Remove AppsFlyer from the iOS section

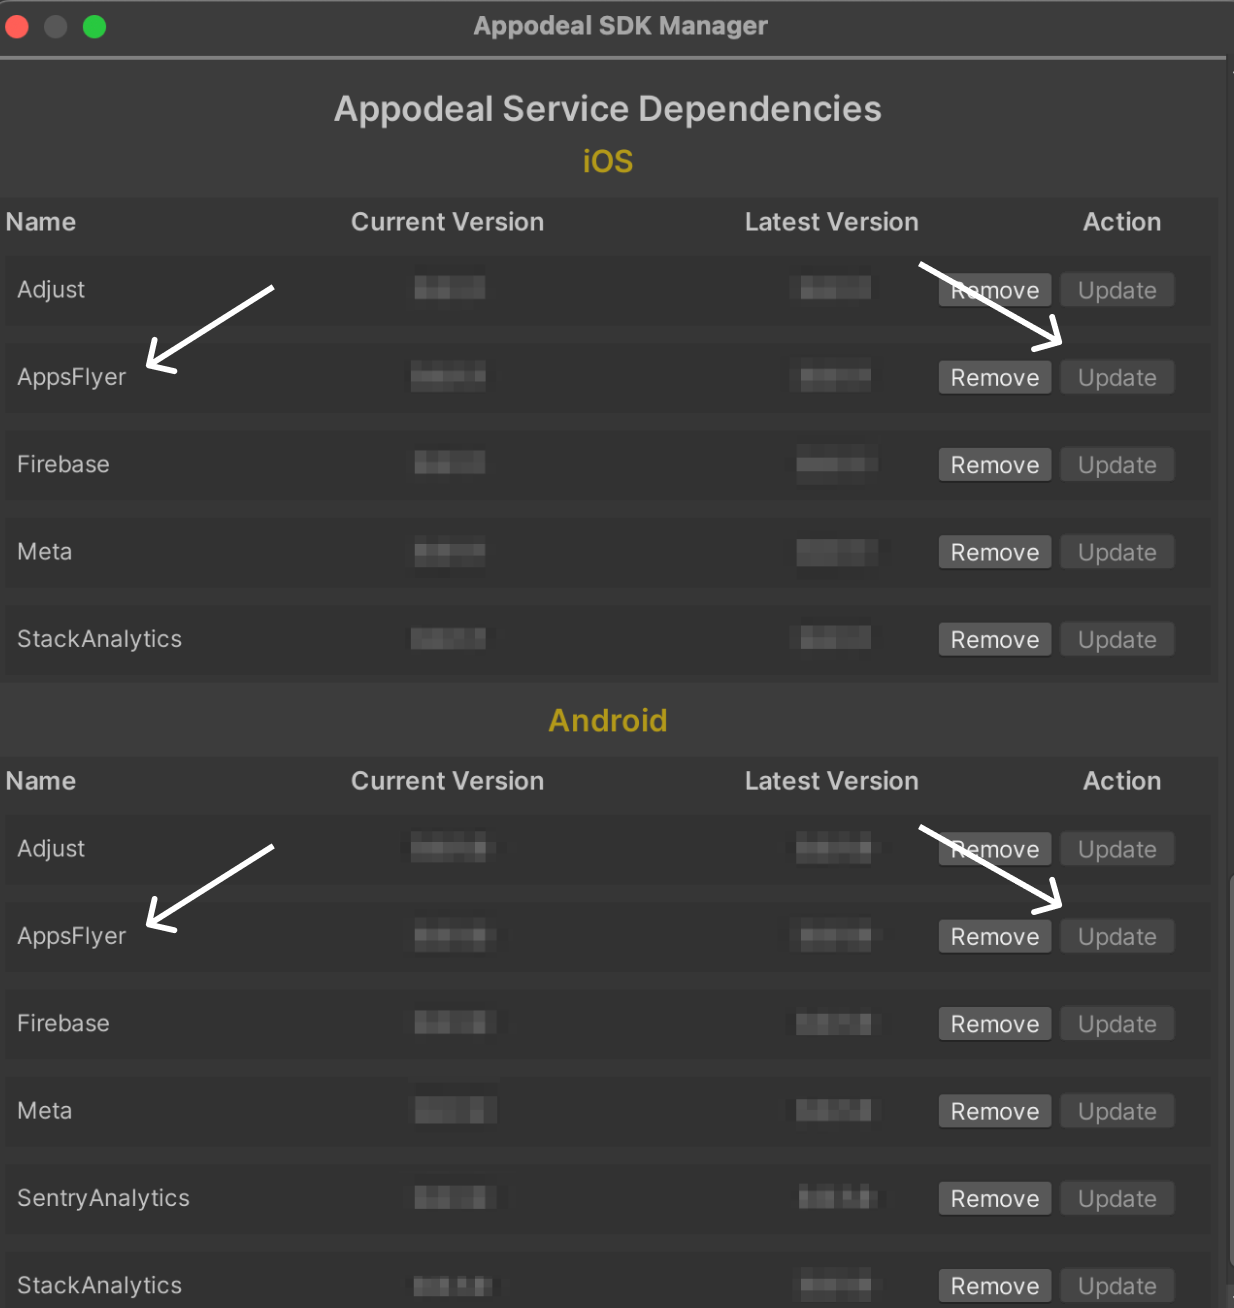[994, 378]
